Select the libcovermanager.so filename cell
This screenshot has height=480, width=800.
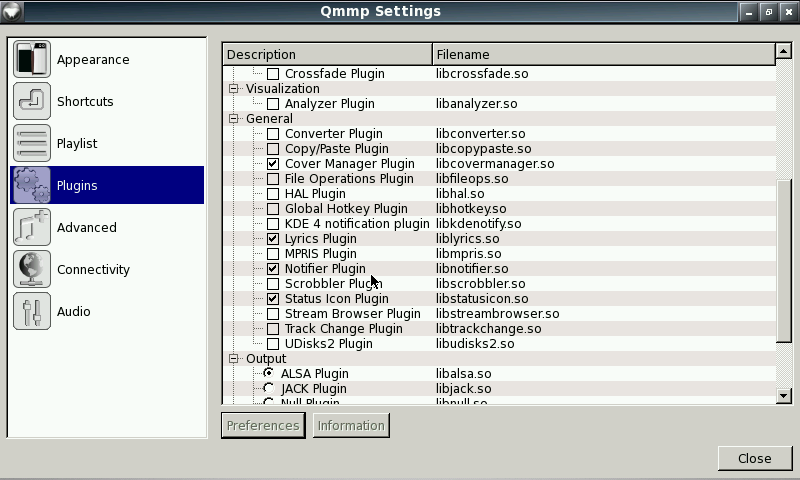495,164
